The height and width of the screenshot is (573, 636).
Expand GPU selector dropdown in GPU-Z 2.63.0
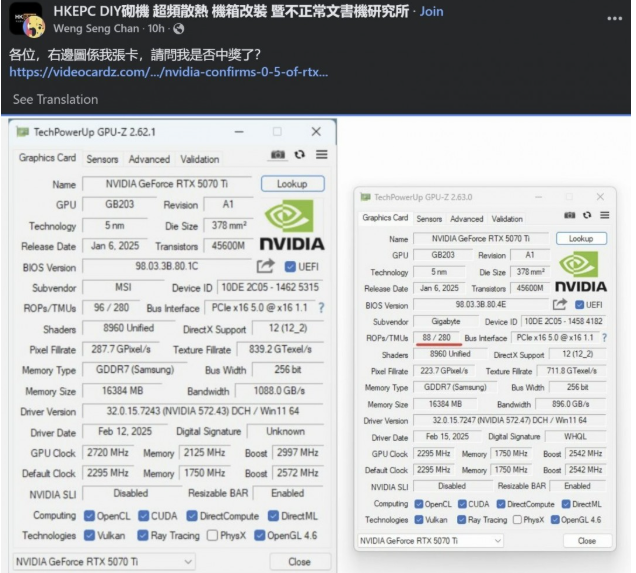[x=430, y=541]
